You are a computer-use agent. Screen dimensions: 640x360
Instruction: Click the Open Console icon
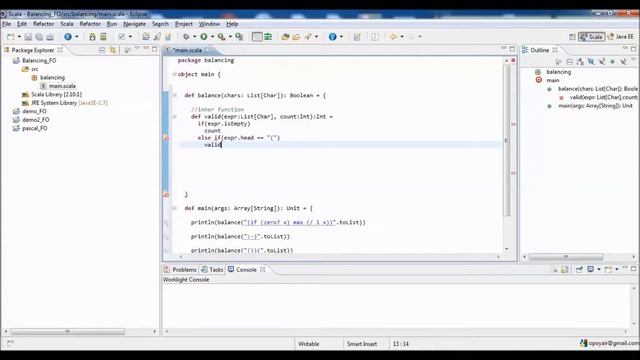tap(608, 269)
